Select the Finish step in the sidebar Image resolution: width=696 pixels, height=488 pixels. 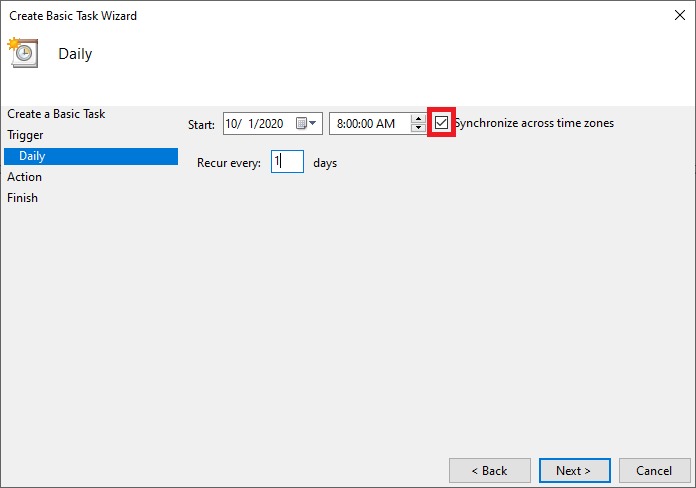tap(23, 198)
